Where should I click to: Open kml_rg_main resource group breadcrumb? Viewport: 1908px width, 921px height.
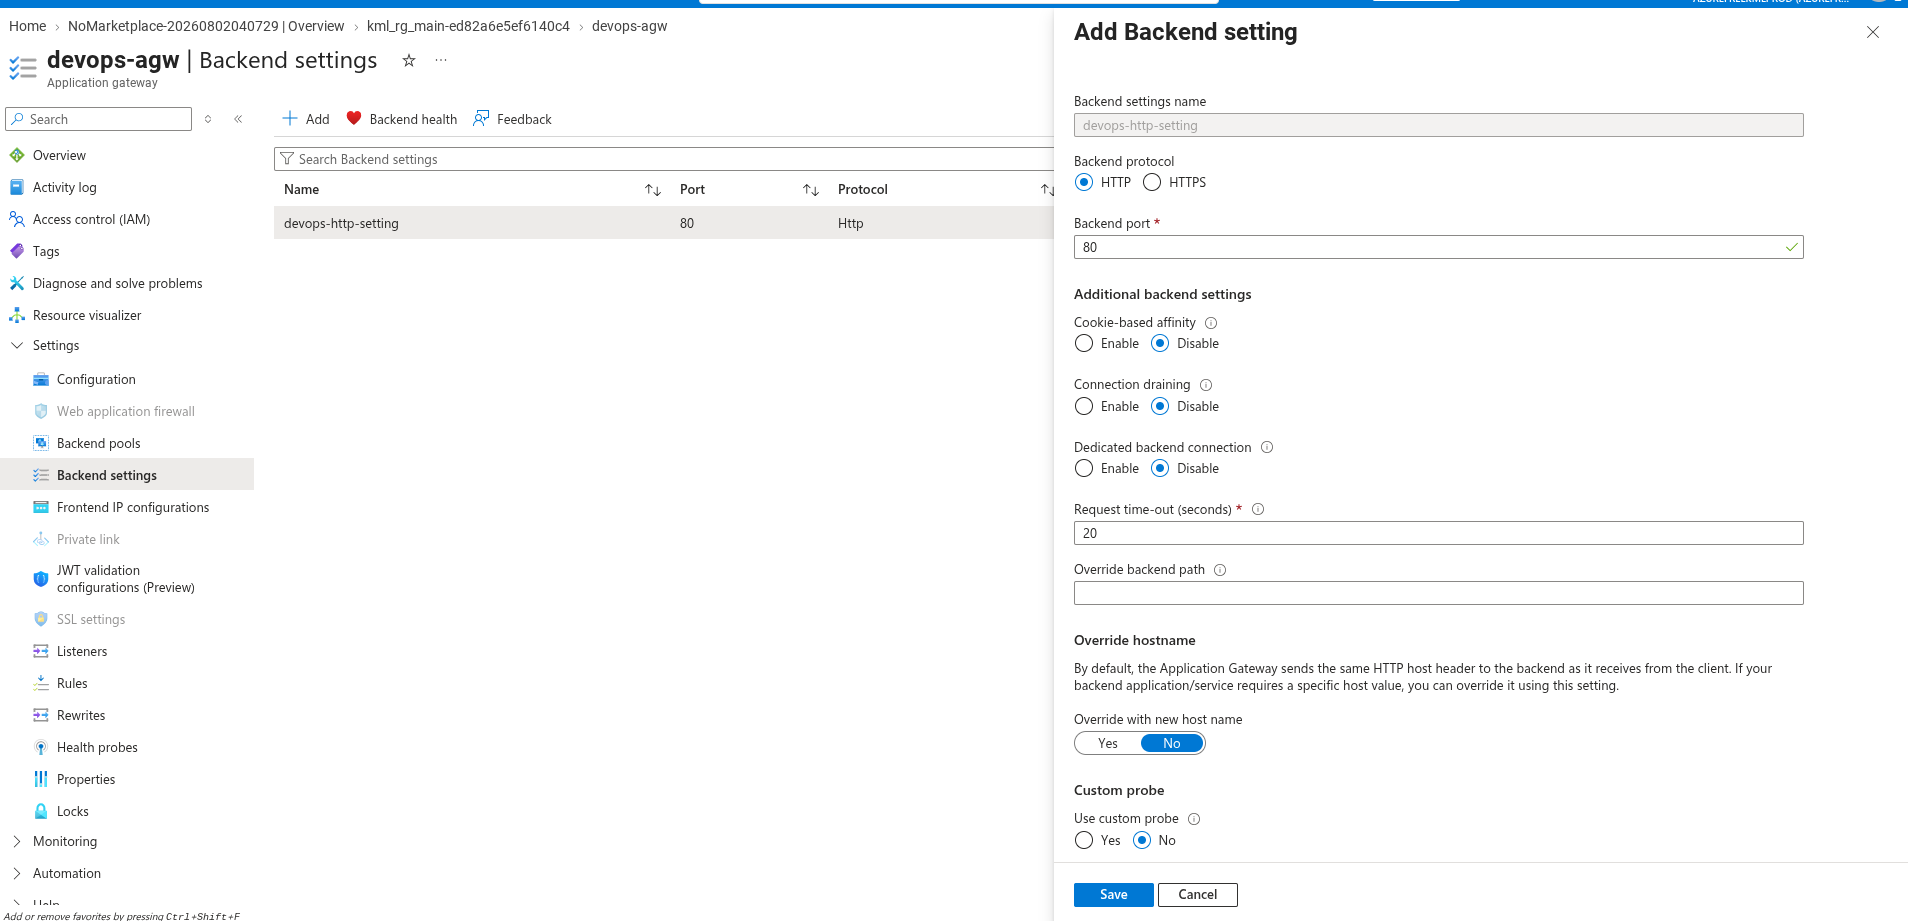tap(468, 26)
